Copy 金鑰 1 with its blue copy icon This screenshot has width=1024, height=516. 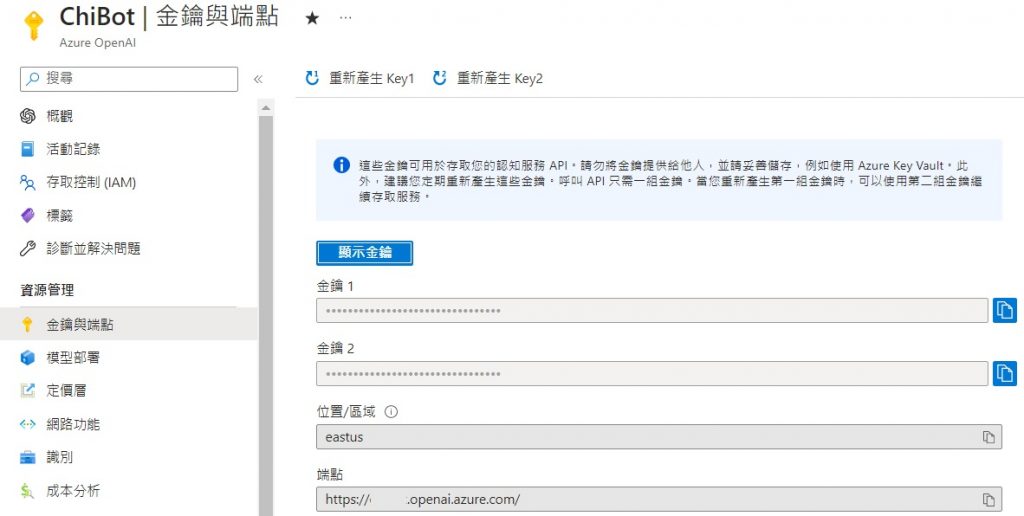pyautogui.click(x=1004, y=311)
